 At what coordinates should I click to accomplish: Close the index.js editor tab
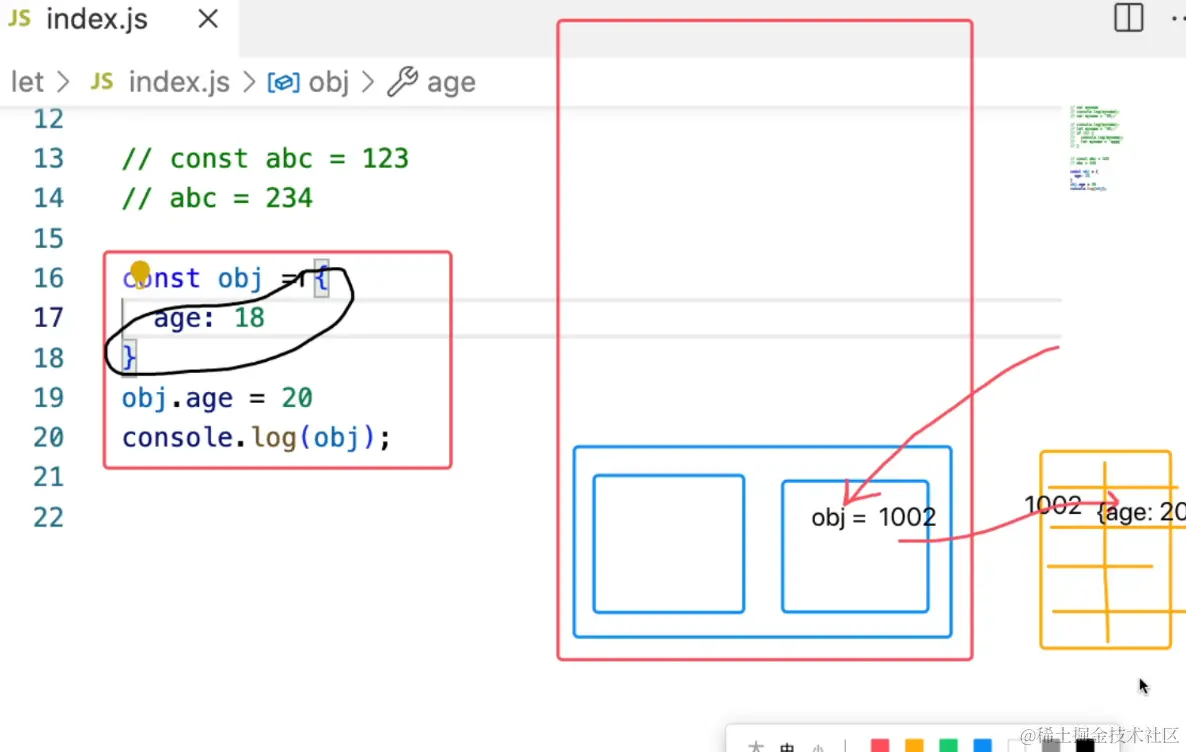tap(208, 19)
